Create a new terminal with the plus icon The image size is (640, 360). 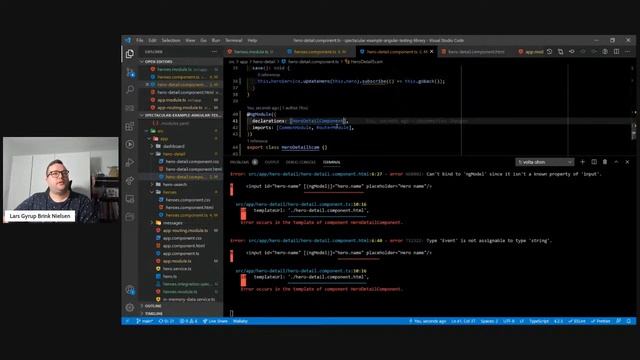click(582, 162)
